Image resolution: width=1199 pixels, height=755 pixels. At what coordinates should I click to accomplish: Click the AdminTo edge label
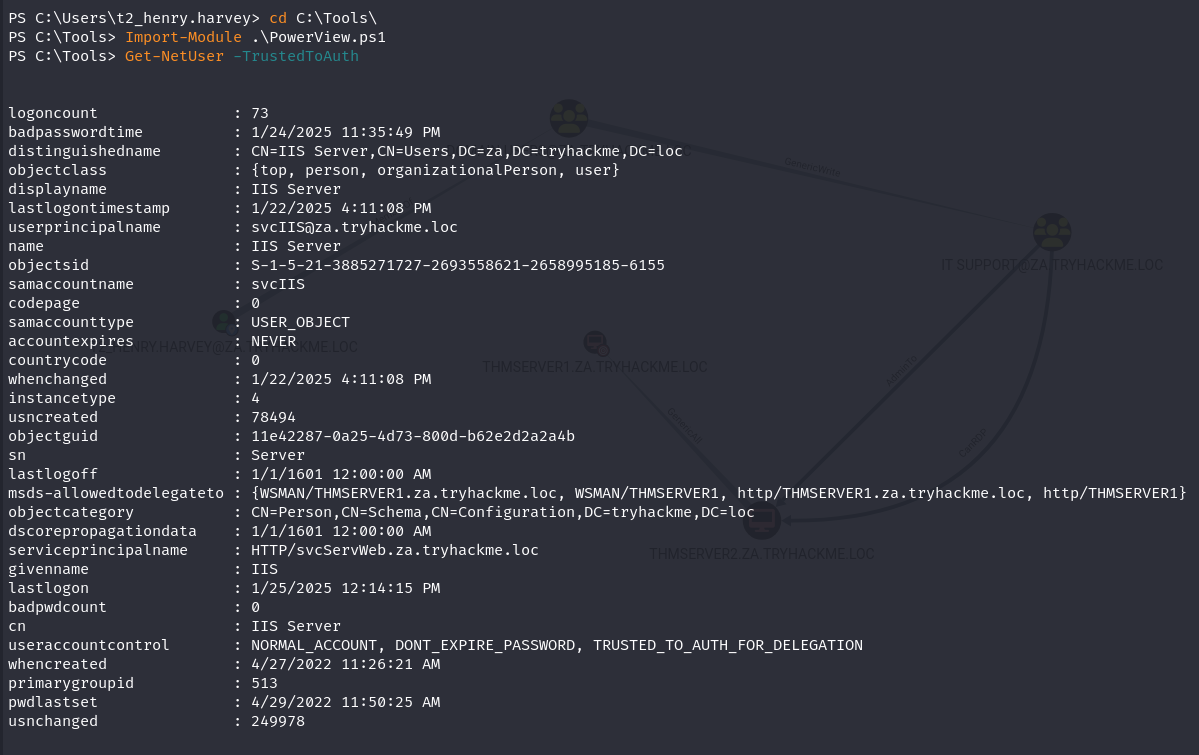(x=901, y=370)
